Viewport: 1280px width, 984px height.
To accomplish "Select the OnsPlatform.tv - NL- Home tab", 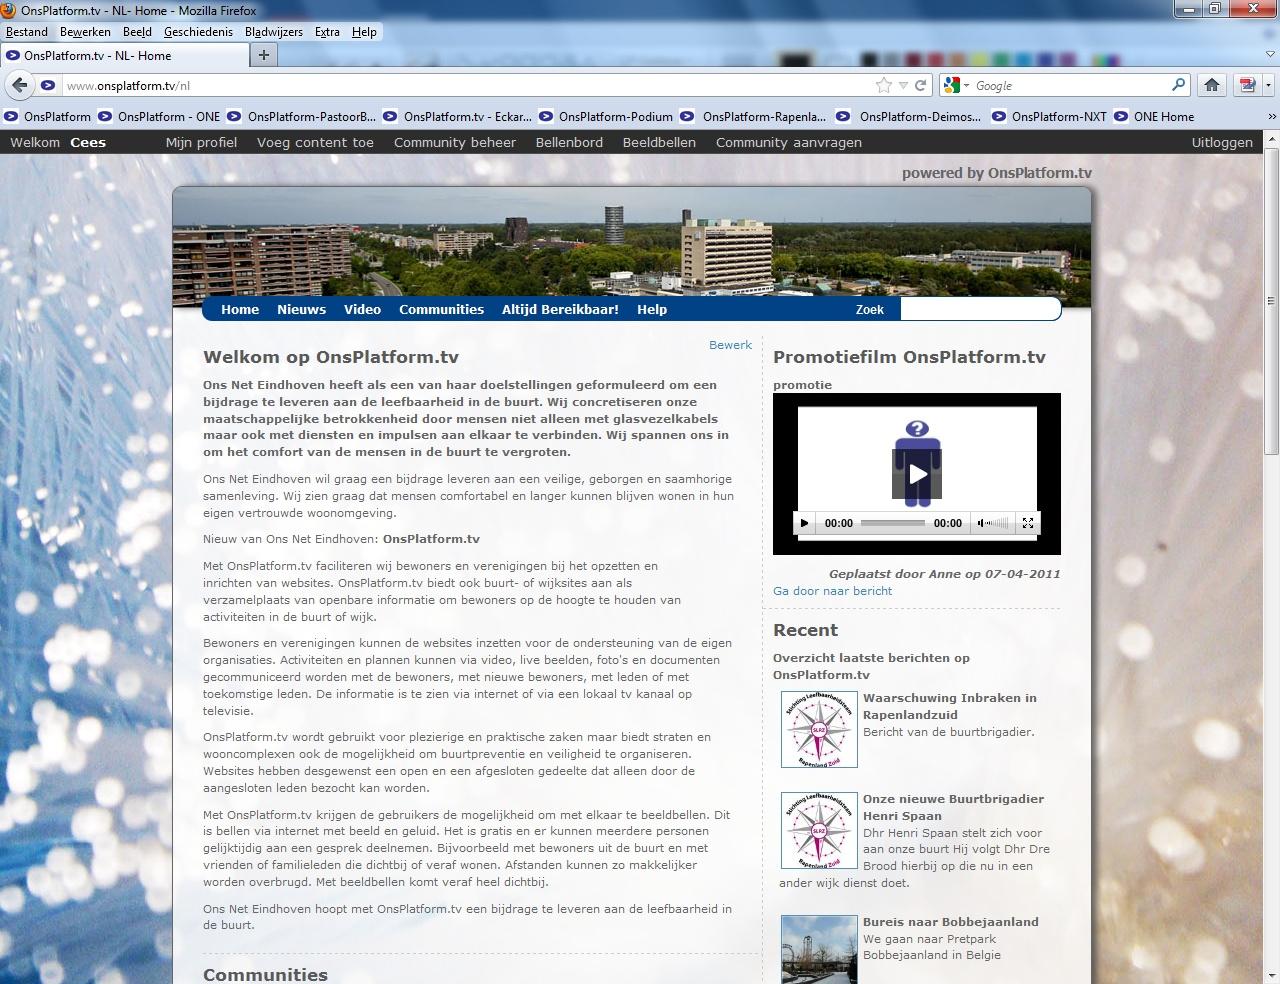I will [x=123, y=56].
